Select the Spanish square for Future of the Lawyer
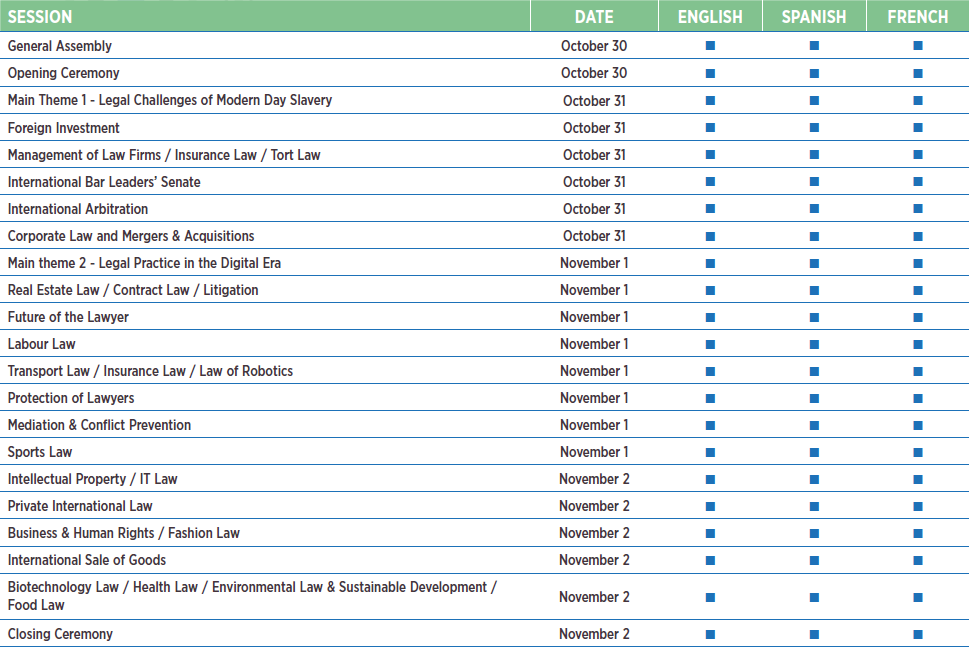This screenshot has height=650, width=969. pyautogui.click(x=814, y=317)
